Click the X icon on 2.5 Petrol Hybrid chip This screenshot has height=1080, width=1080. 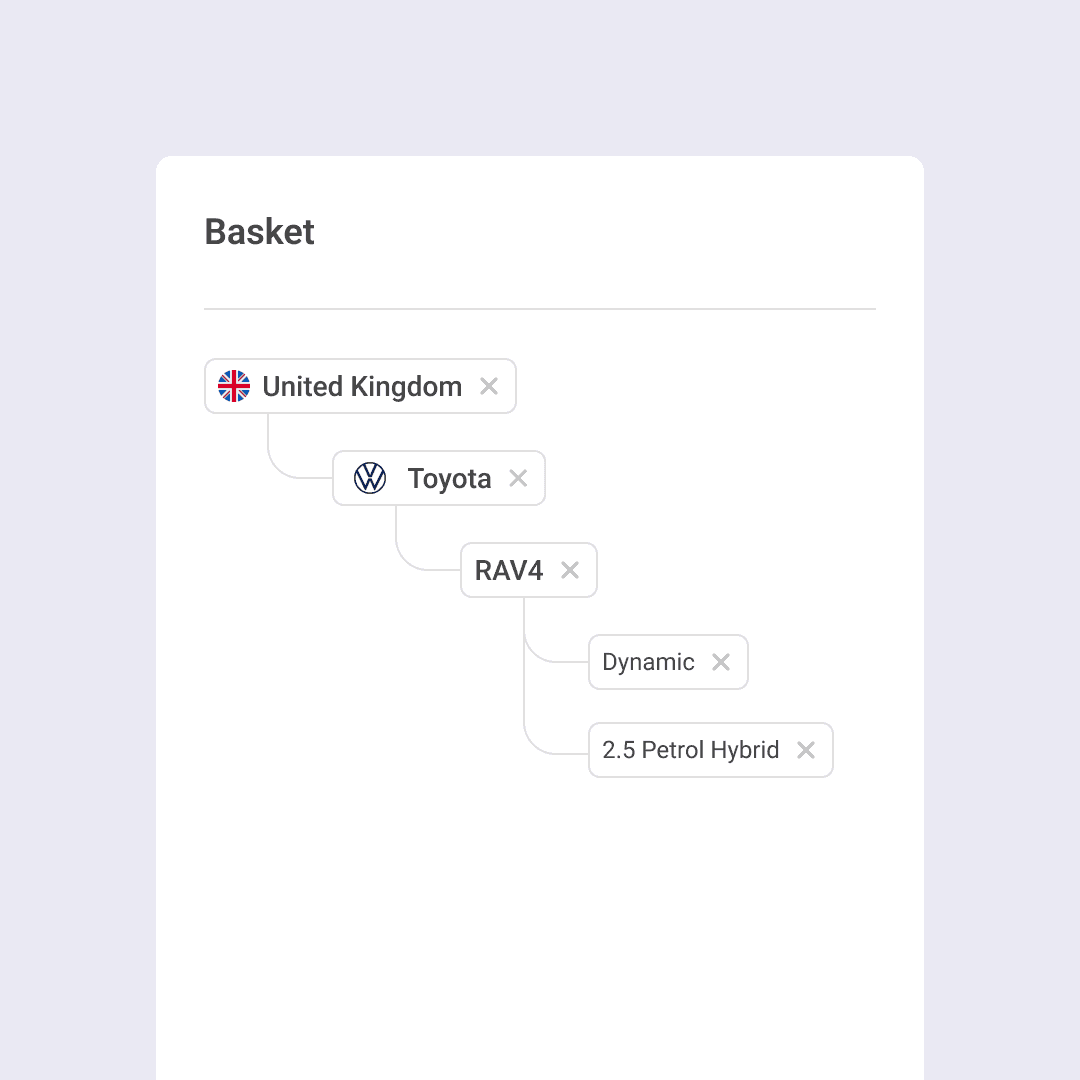pos(806,750)
